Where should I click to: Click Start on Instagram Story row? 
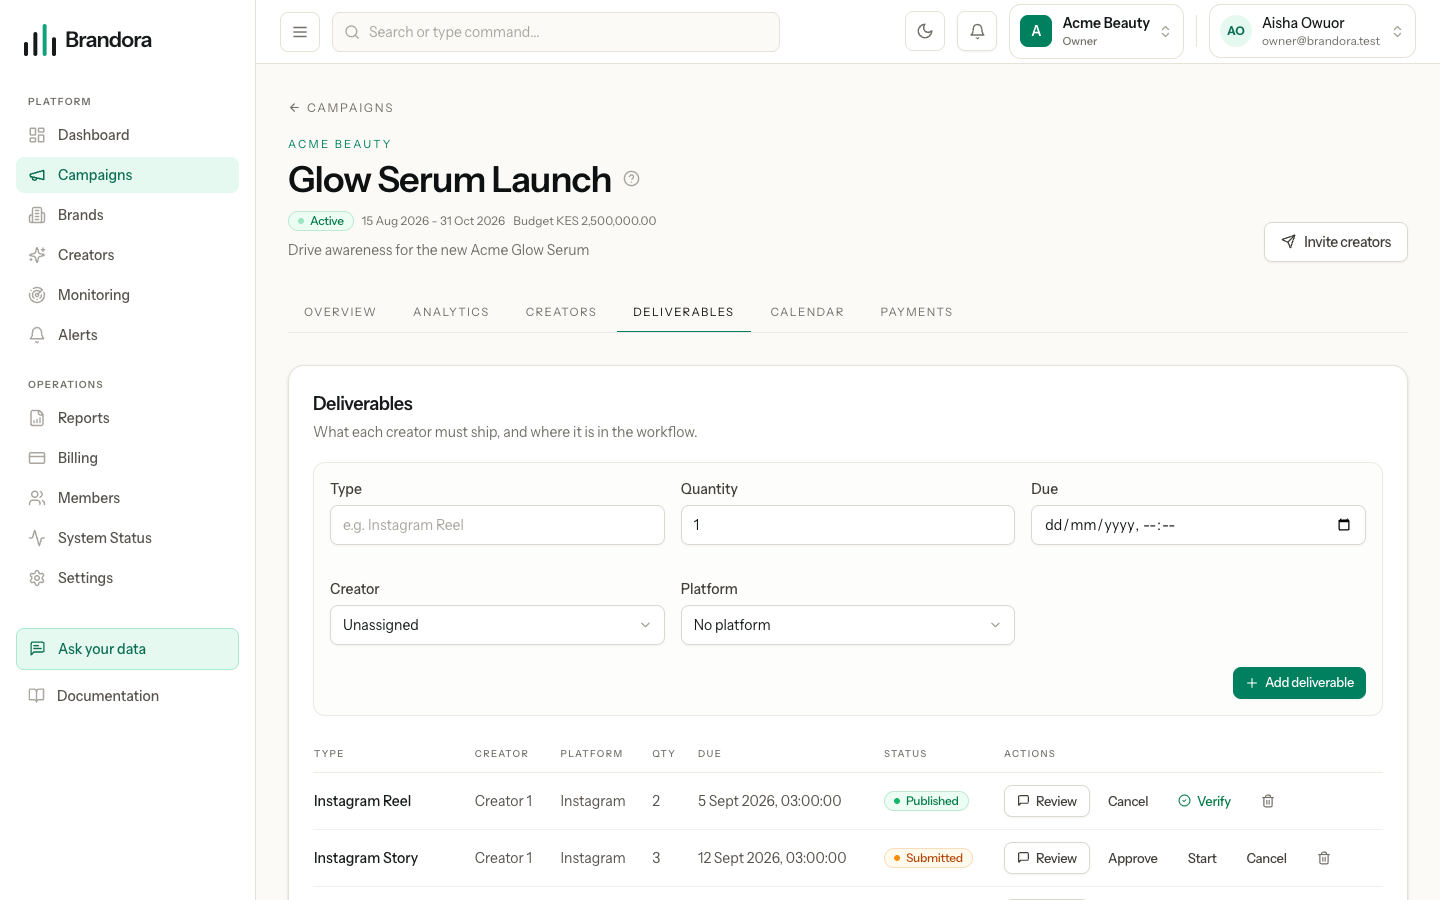pyautogui.click(x=1202, y=858)
